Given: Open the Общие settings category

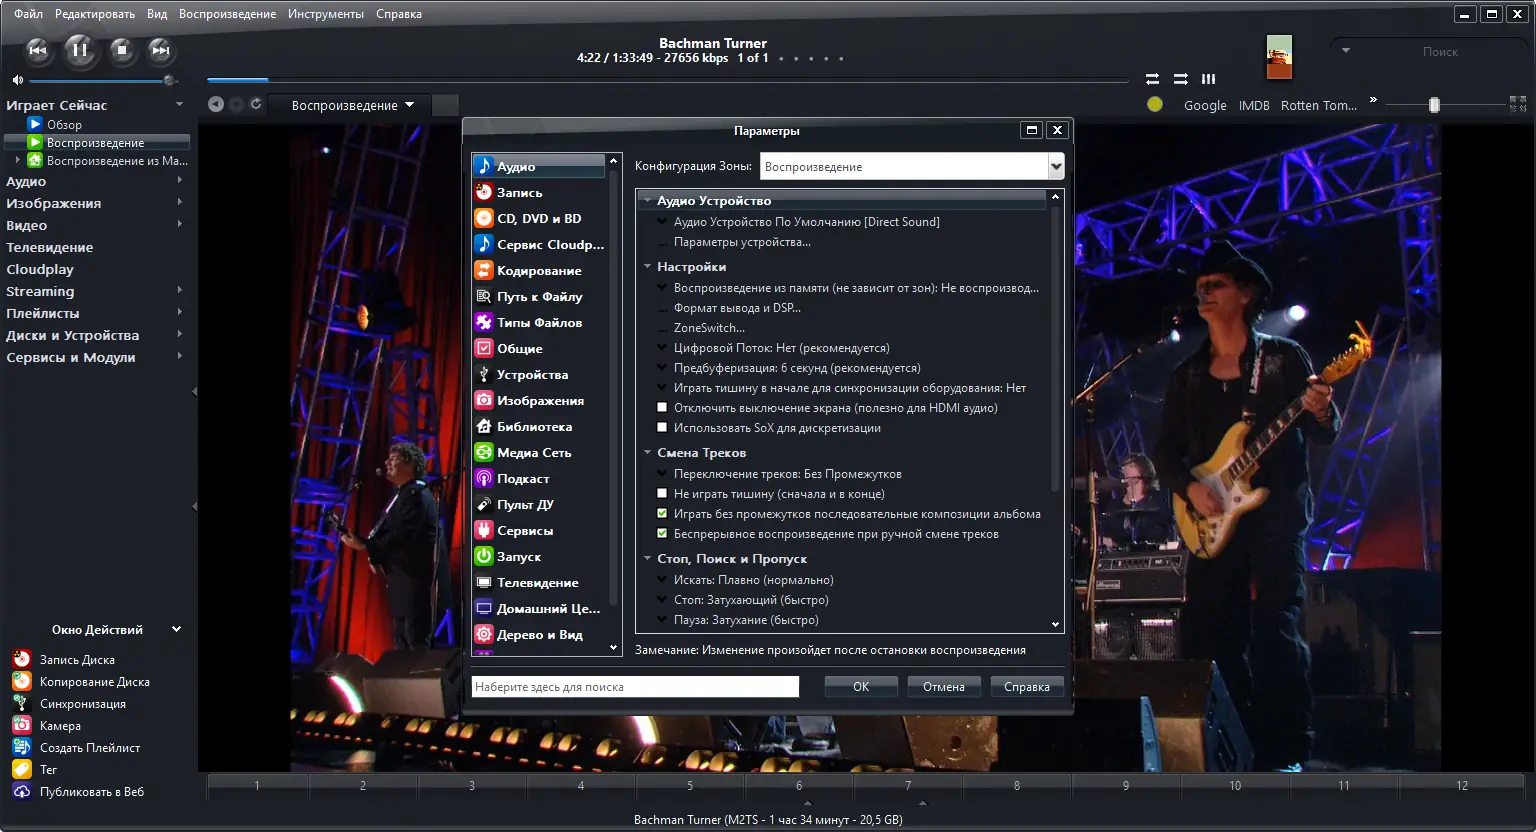Looking at the screenshot, I should (540, 348).
